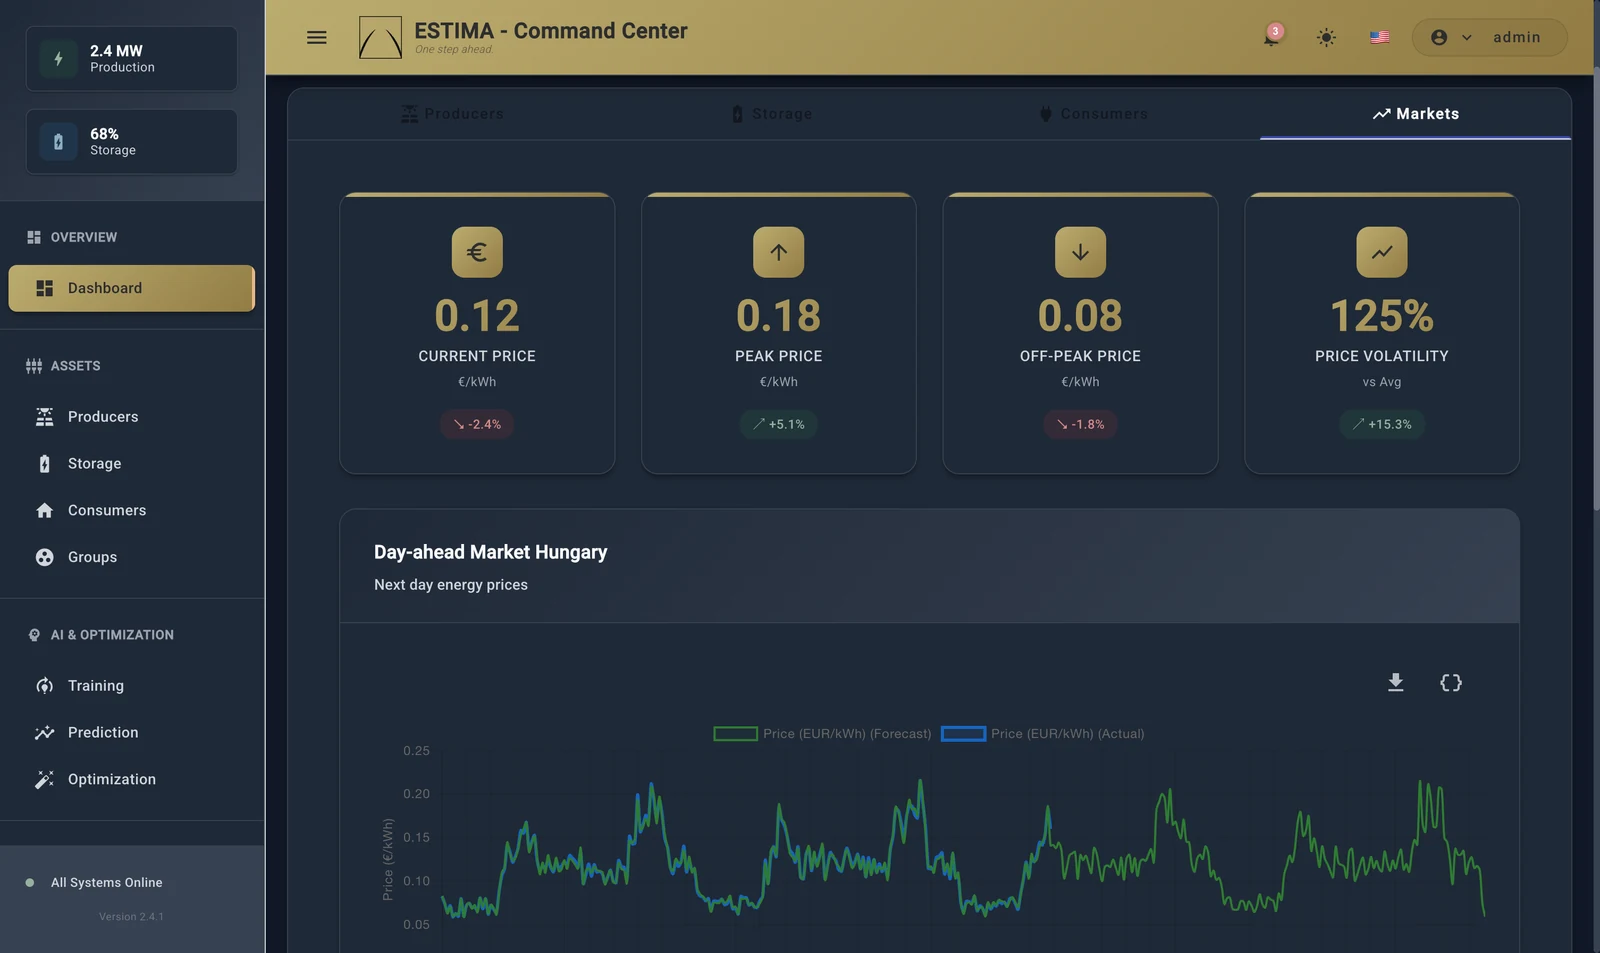Change language via US flag icon
The width and height of the screenshot is (1600, 953).
[1380, 37]
